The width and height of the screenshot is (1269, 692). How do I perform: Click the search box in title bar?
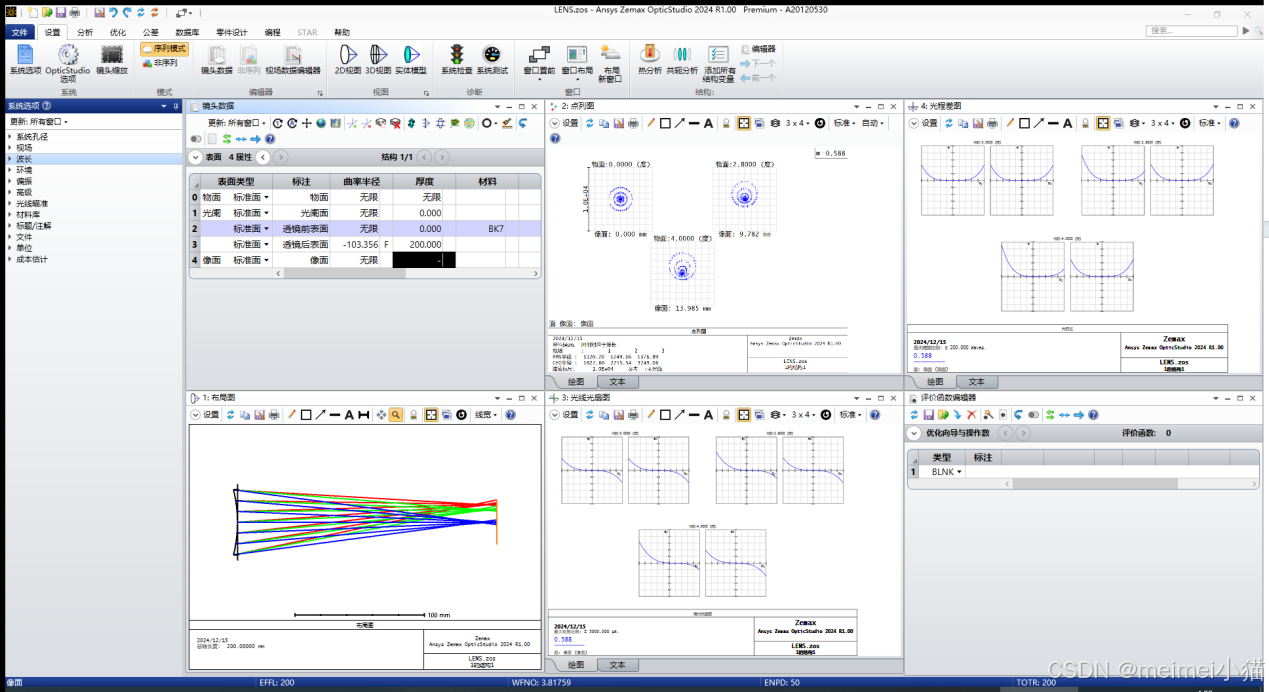click(x=1192, y=31)
